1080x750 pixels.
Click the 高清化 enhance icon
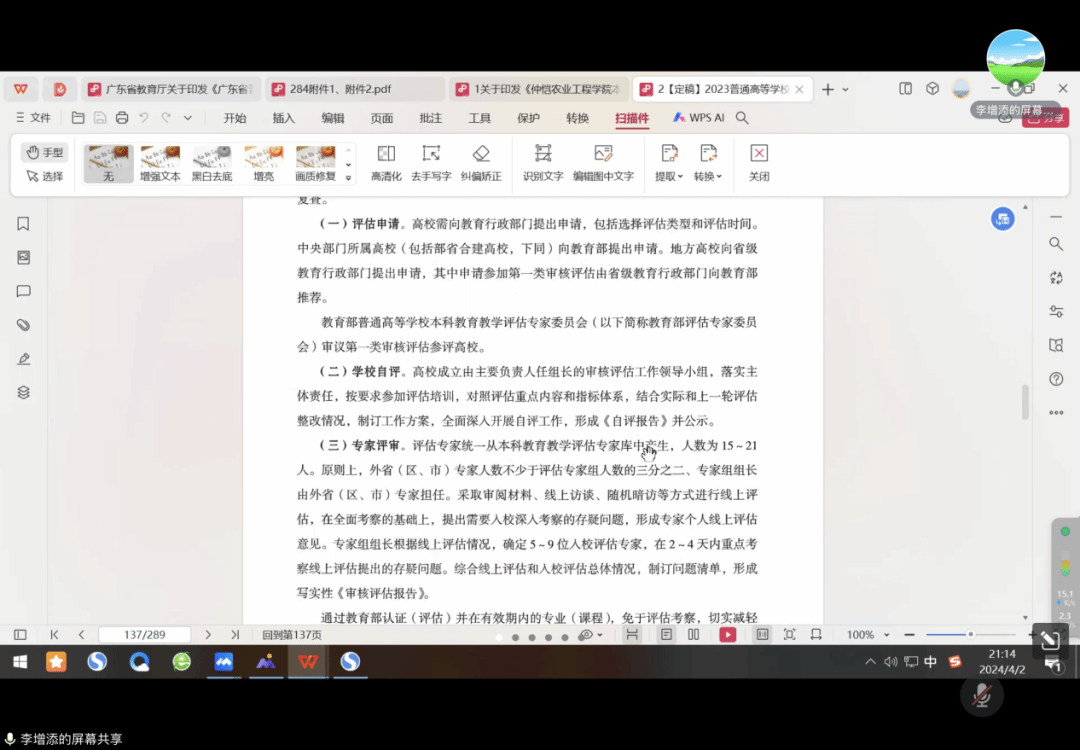(386, 162)
